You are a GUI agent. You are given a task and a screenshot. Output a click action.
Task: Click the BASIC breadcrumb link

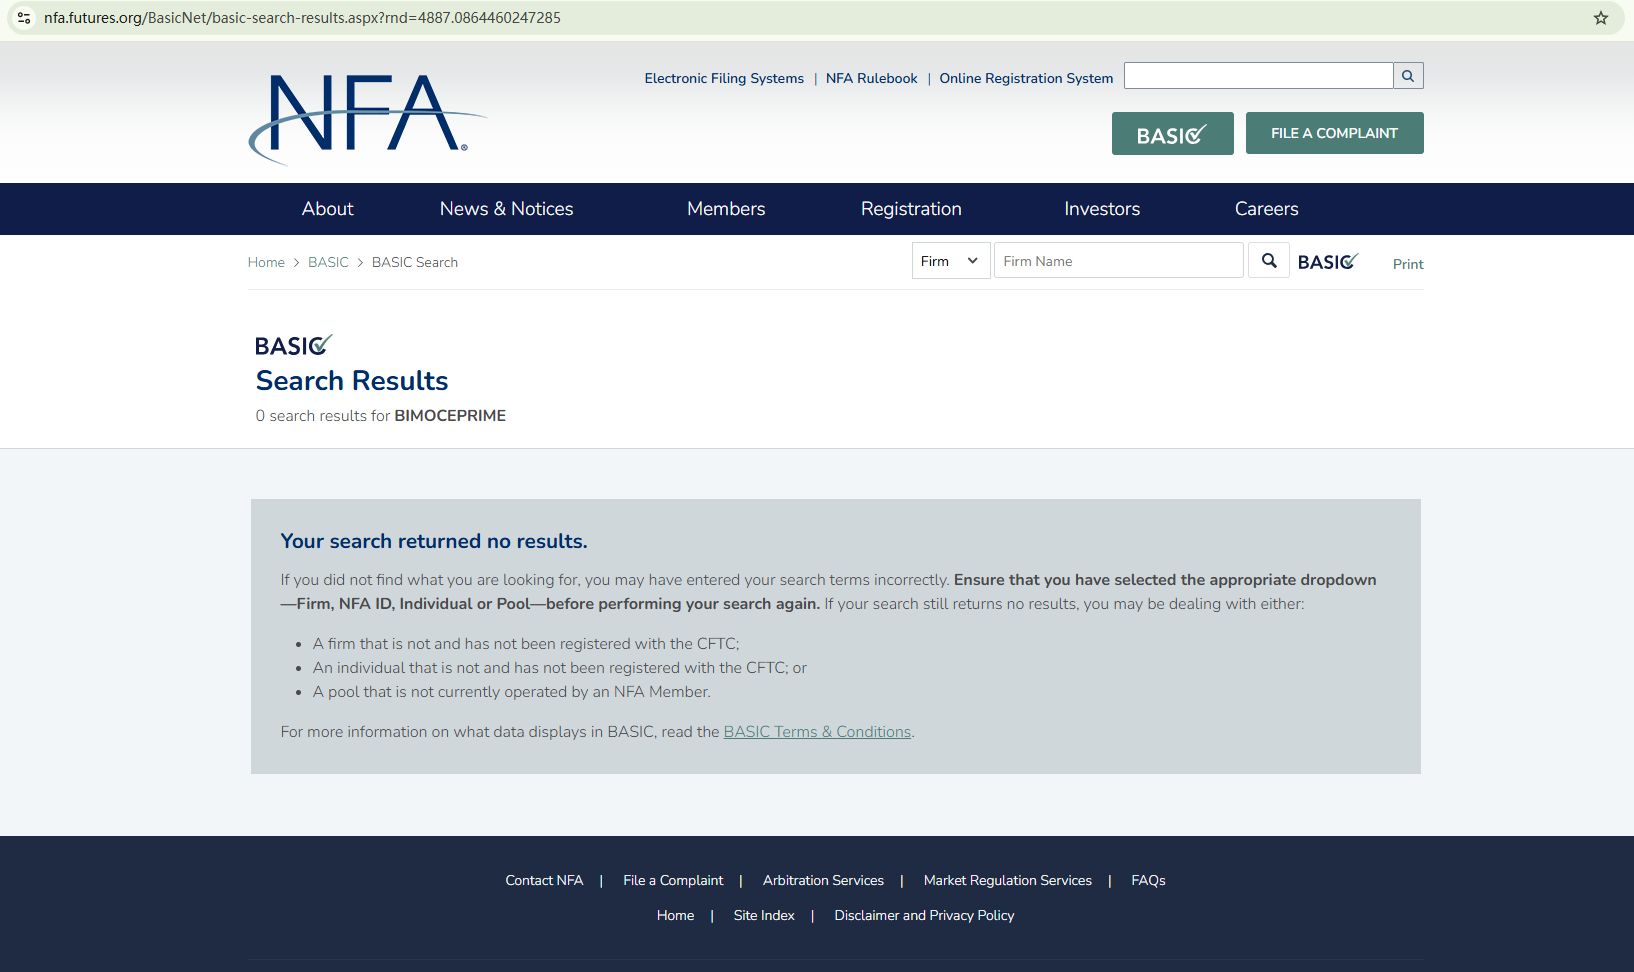pos(328,262)
